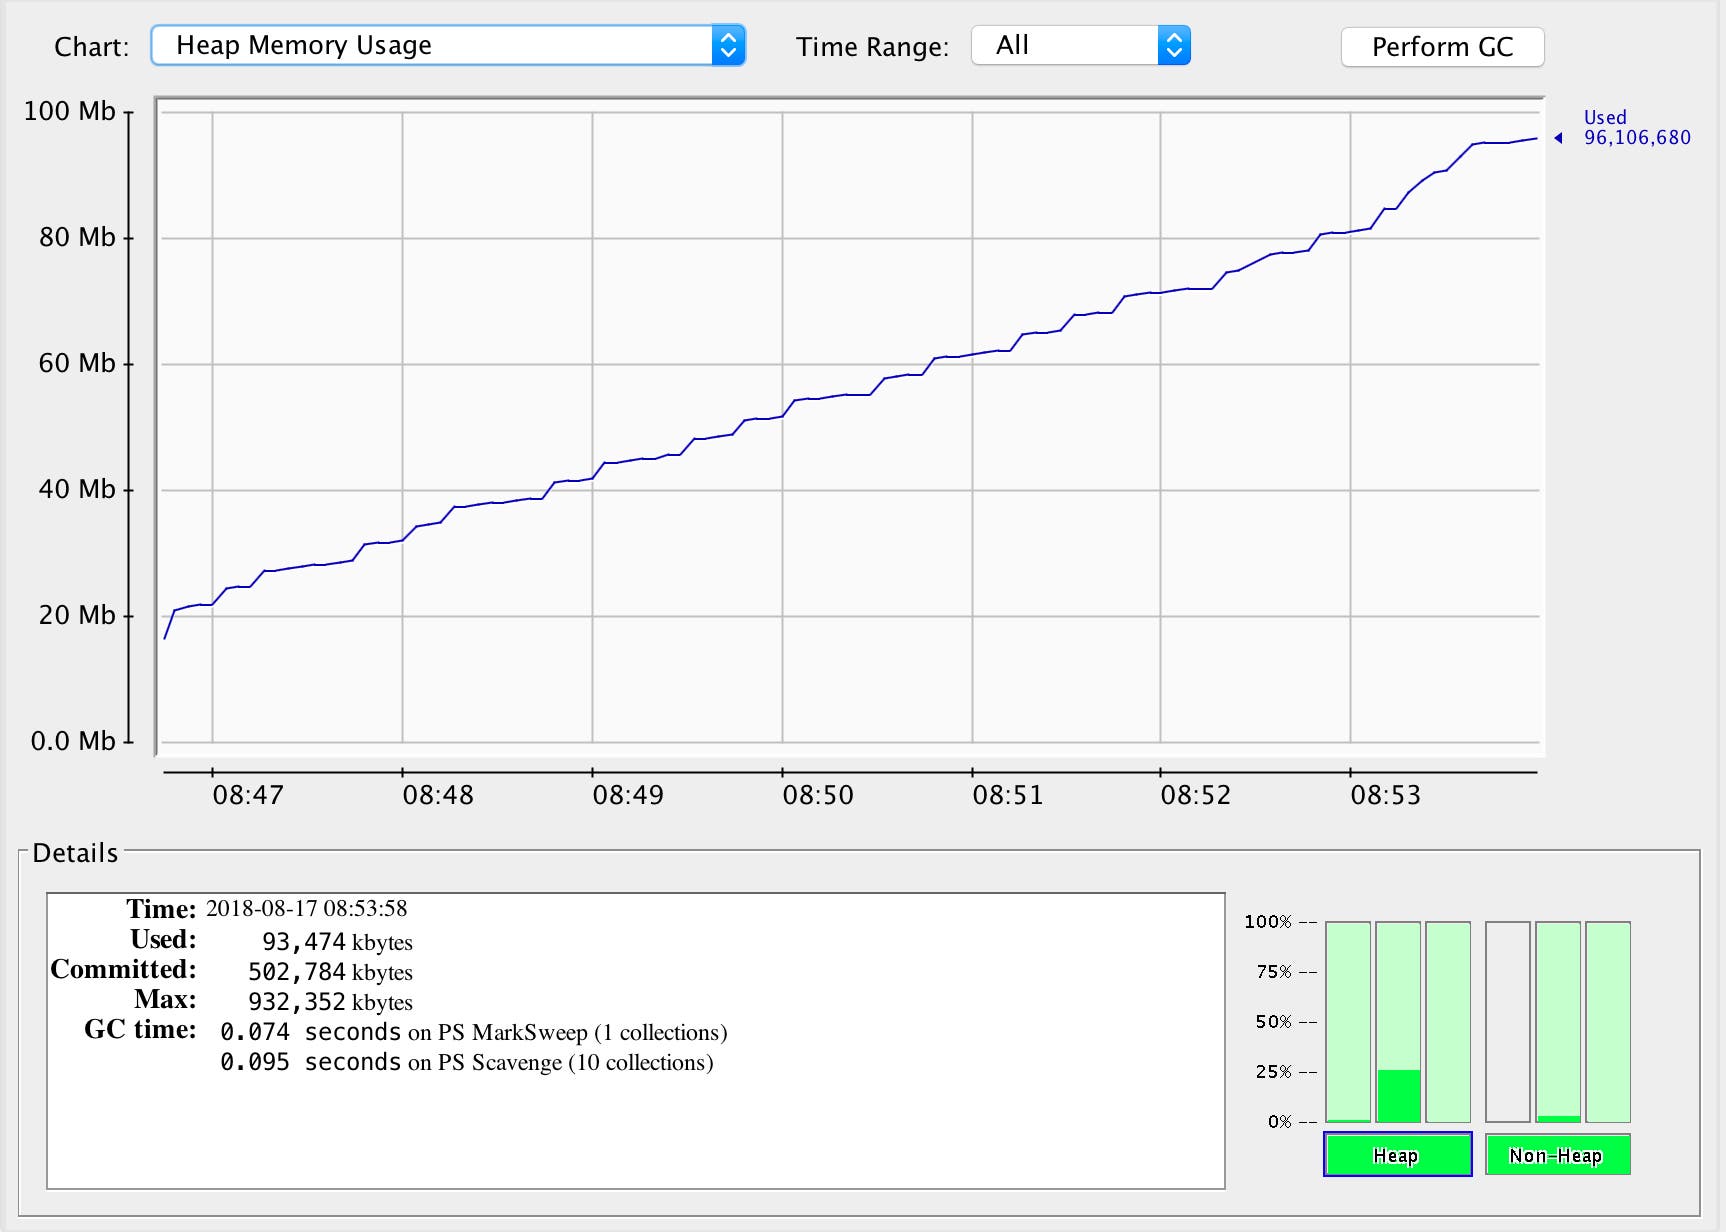The width and height of the screenshot is (1726, 1232).
Task: Select the Eden Space bar in the Heap group
Action: (x=1347, y=1020)
